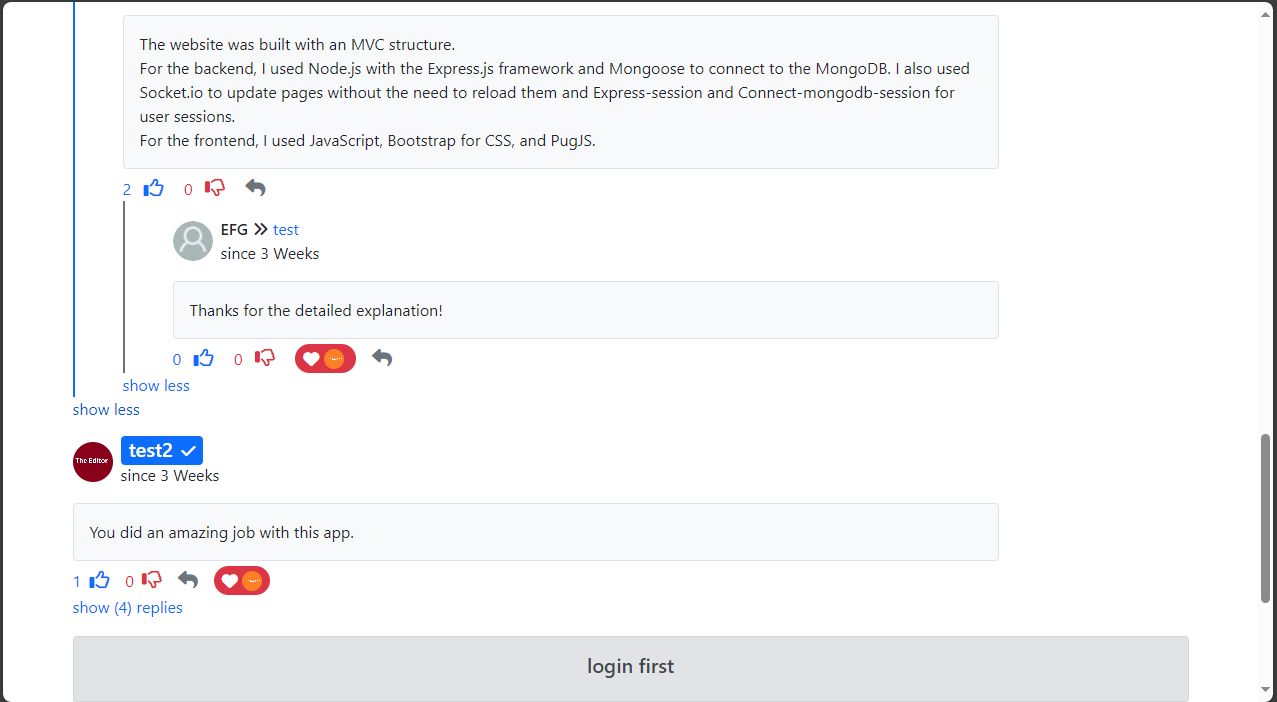Thumbs up EFG's thank-you reply
This screenshot has height=702, width=1277.
click(x=203, y=358)
